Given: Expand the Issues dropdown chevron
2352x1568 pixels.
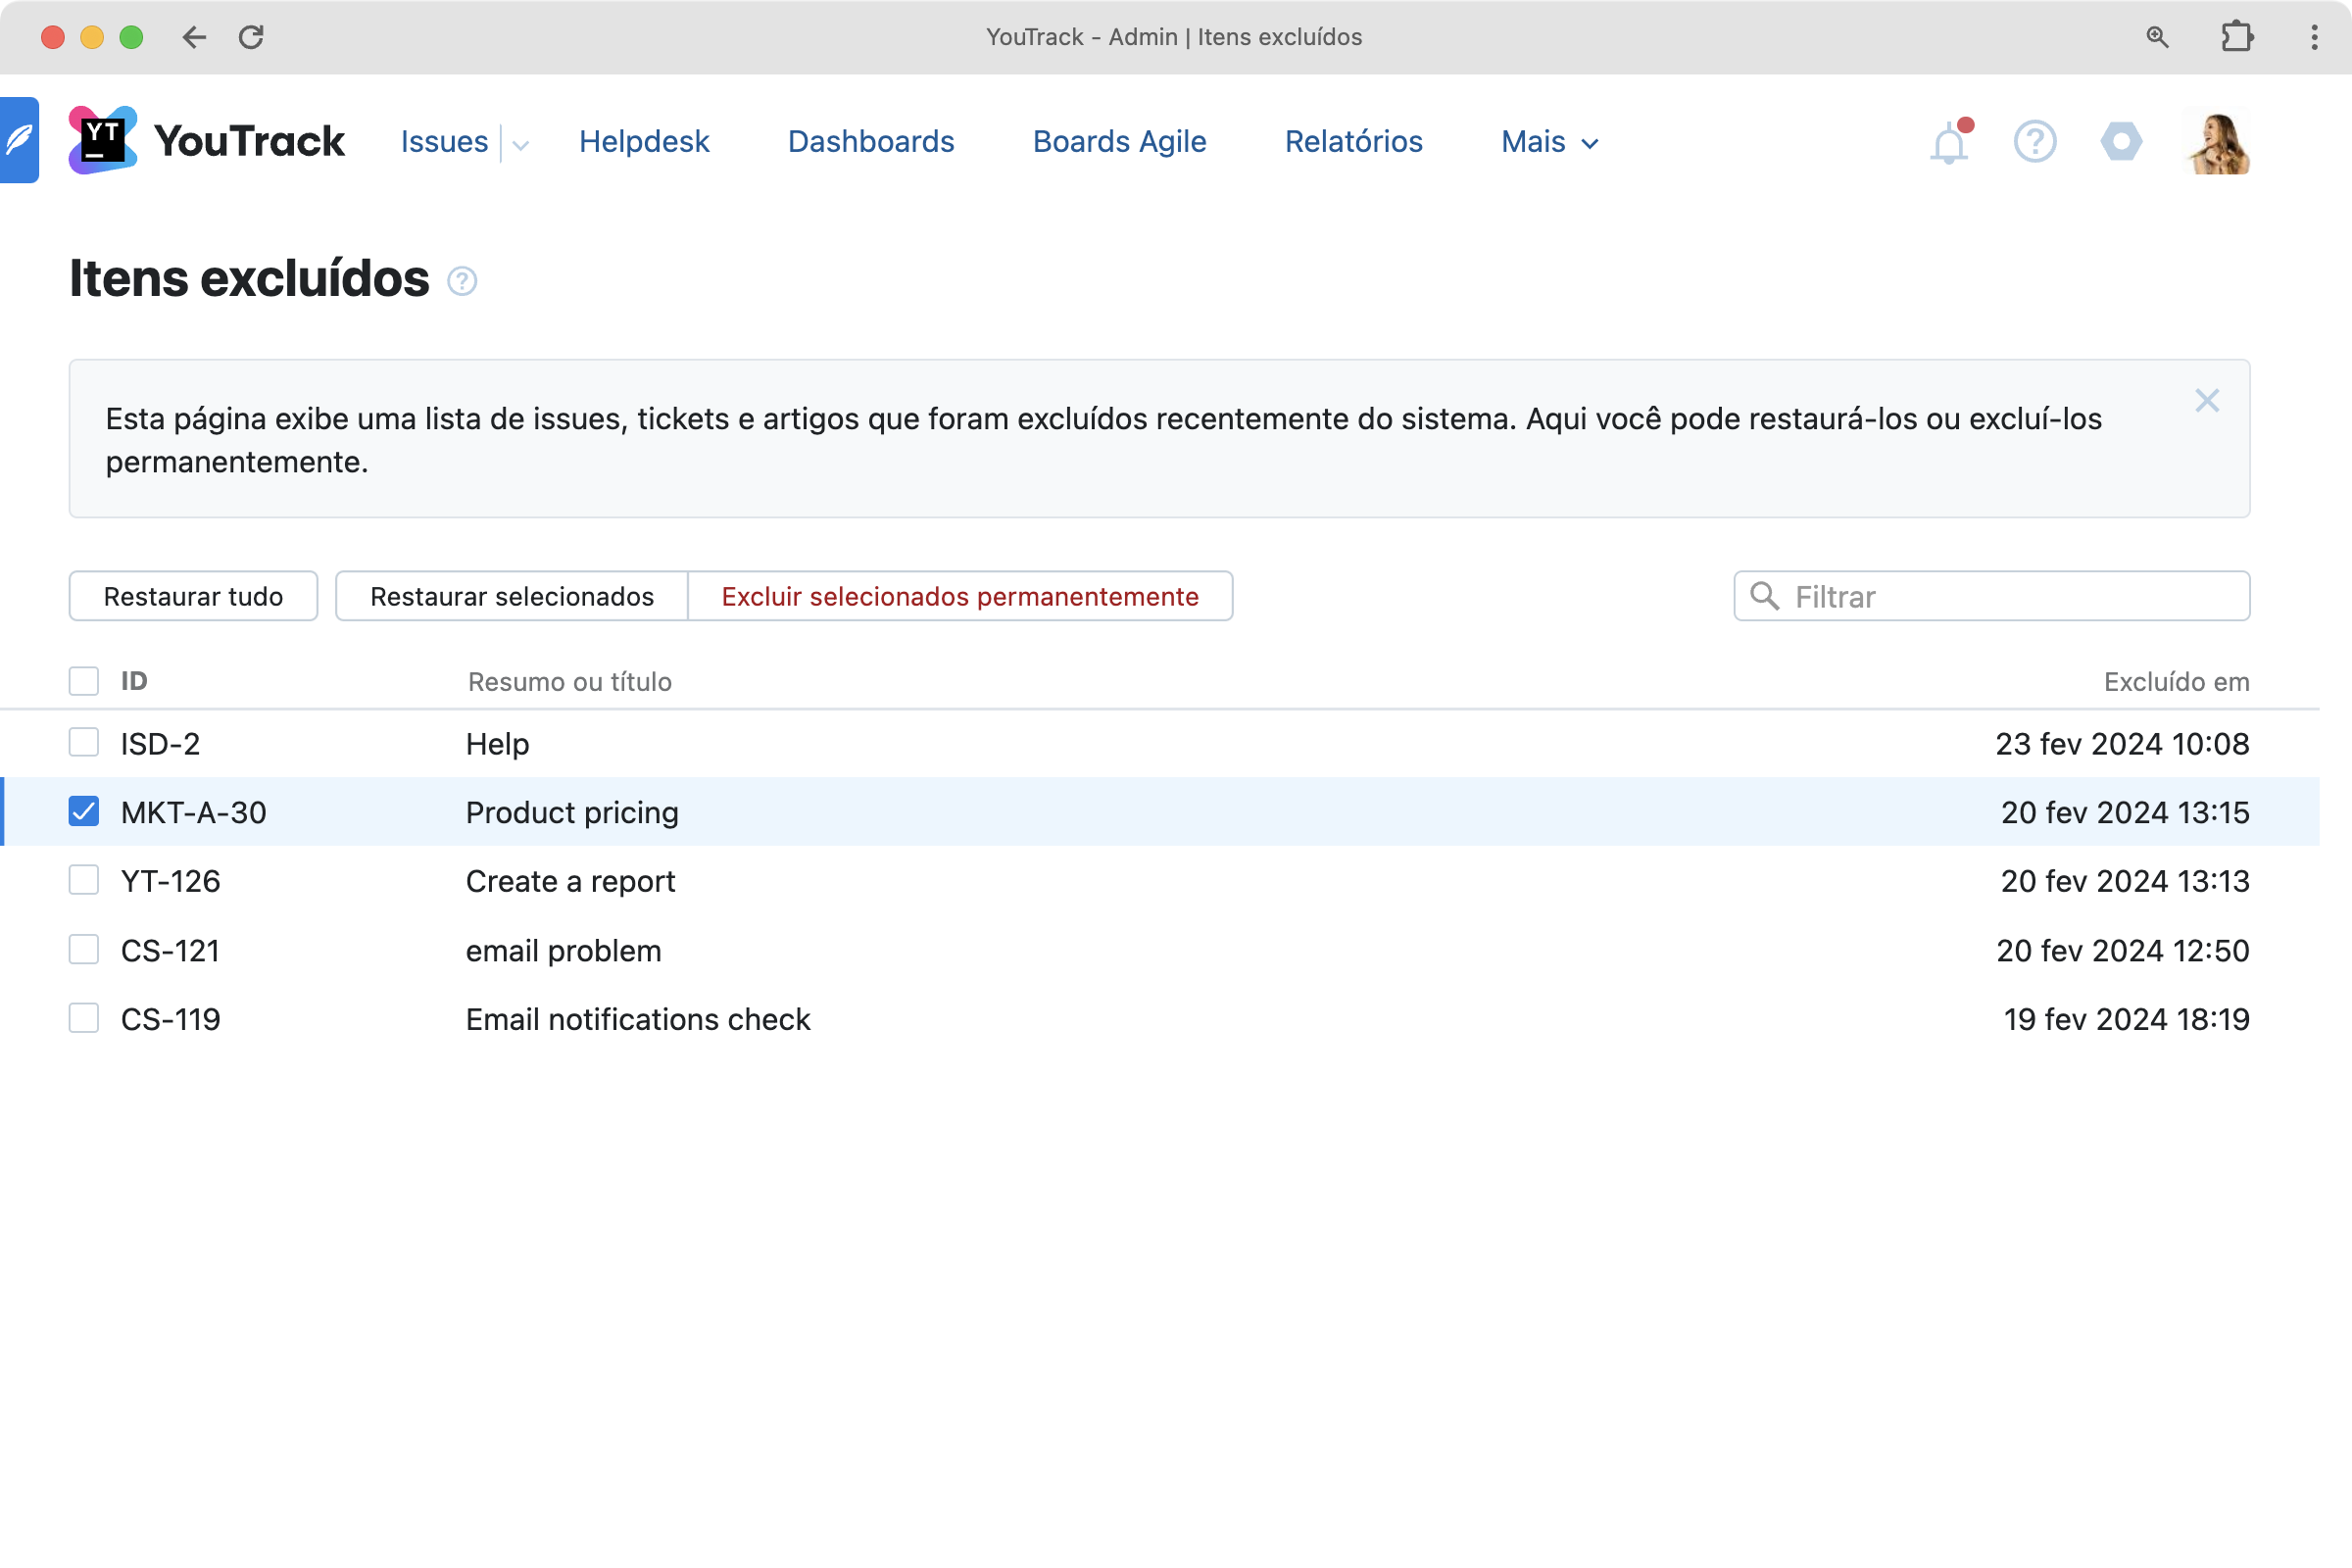Looking at the screenshot, I should pos(520,144).
